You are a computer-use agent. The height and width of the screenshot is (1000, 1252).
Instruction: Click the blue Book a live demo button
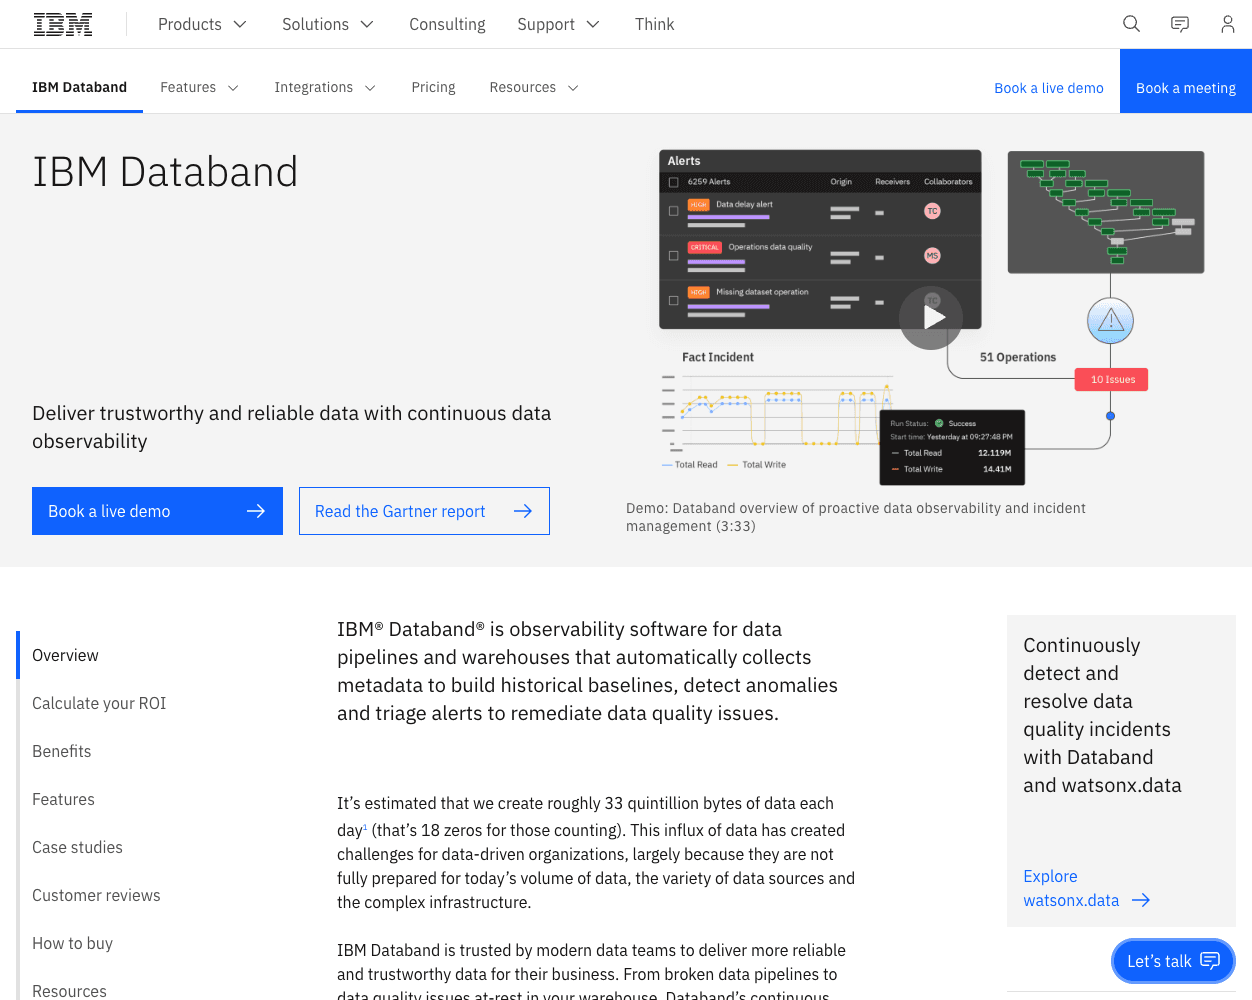click(x=157, y=511)
